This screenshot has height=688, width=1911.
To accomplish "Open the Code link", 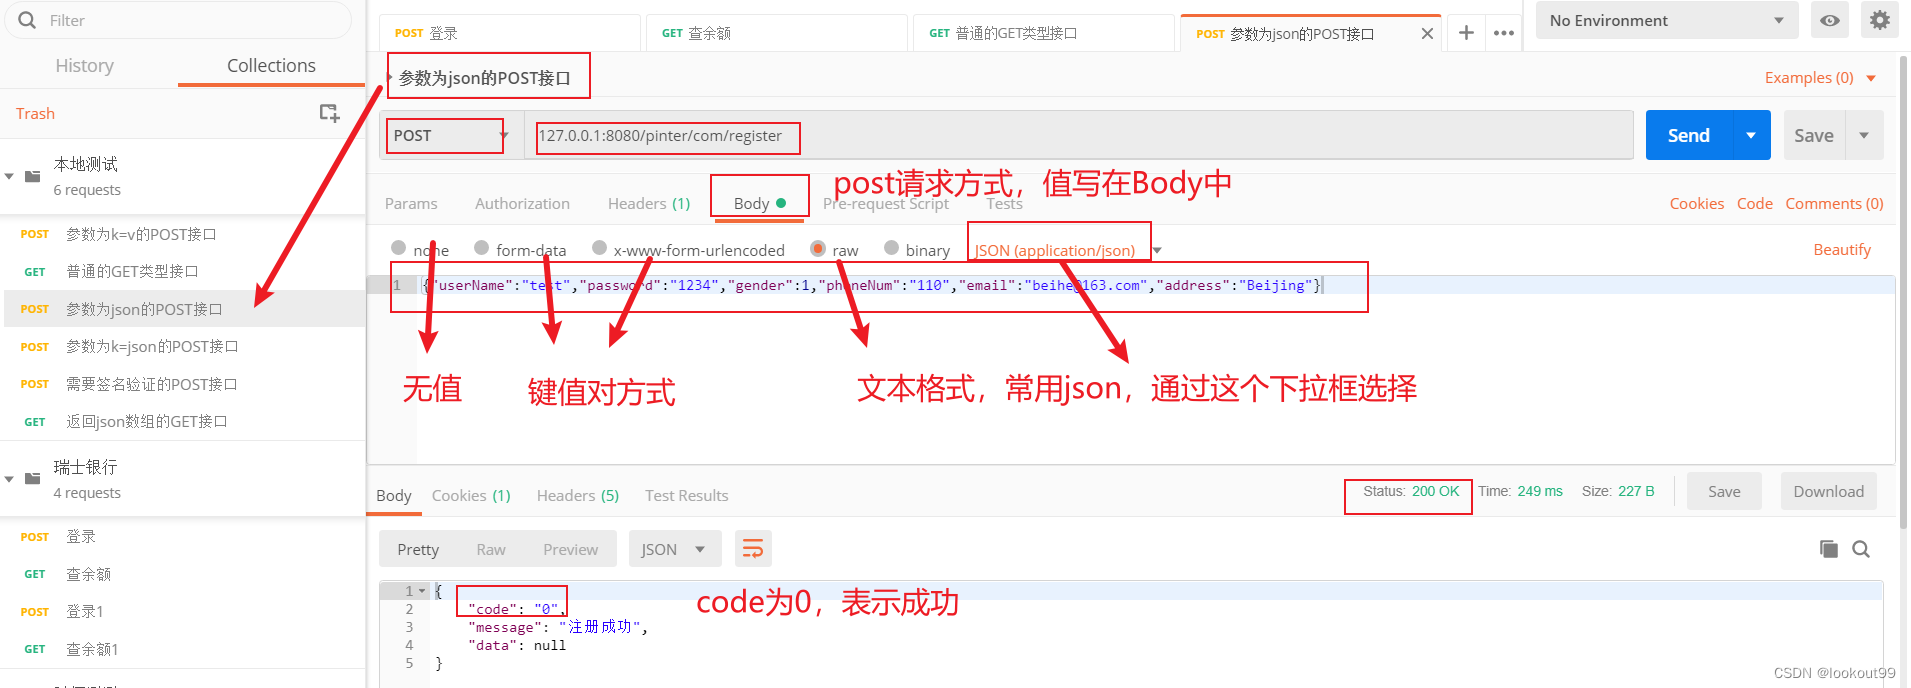I will 1754,203.
